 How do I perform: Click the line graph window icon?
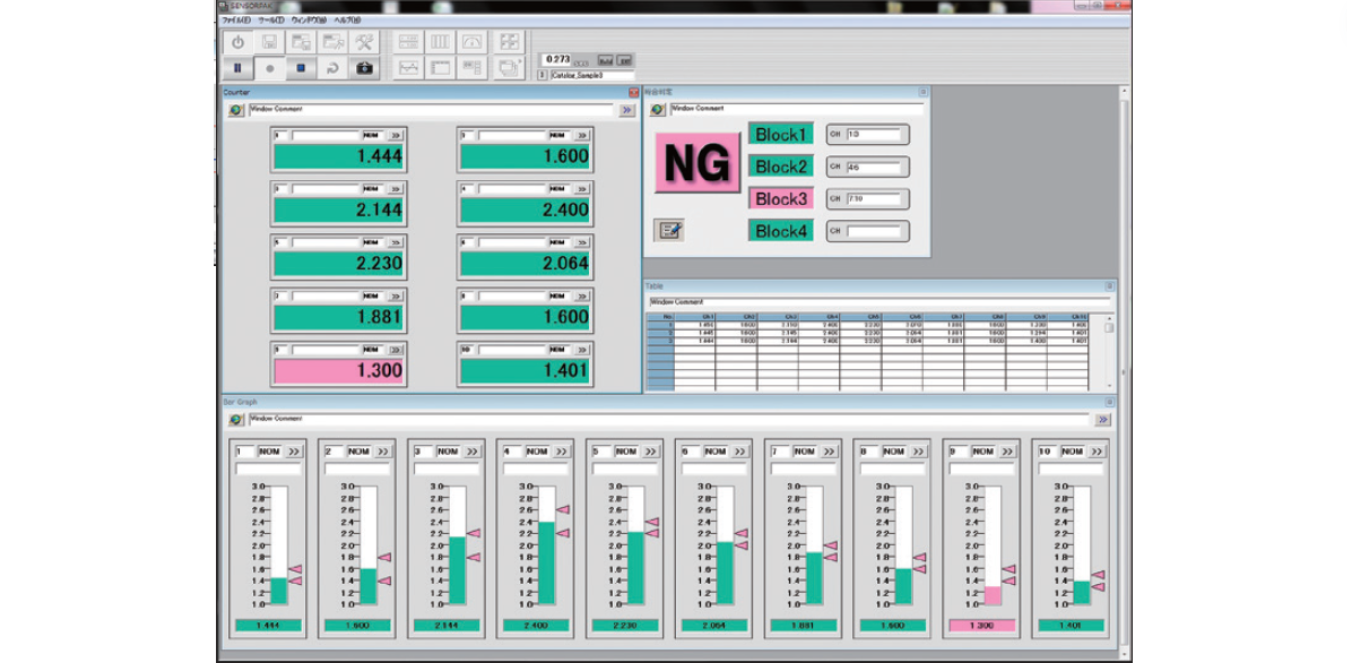coord(408,68)
